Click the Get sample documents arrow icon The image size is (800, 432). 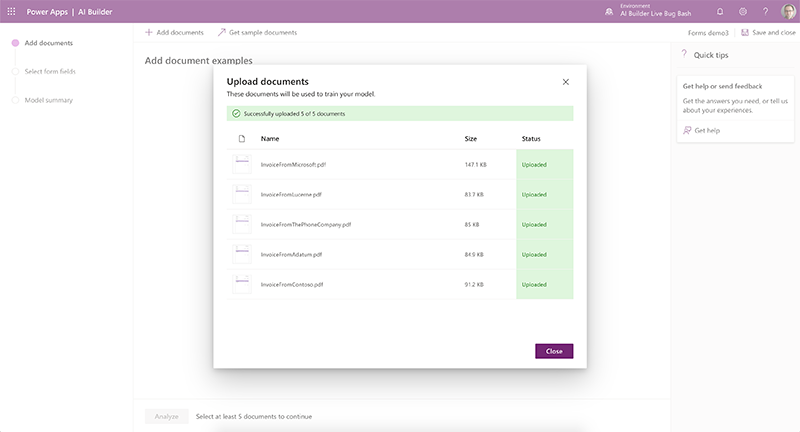pyautogui.click(x=221, y=32)
